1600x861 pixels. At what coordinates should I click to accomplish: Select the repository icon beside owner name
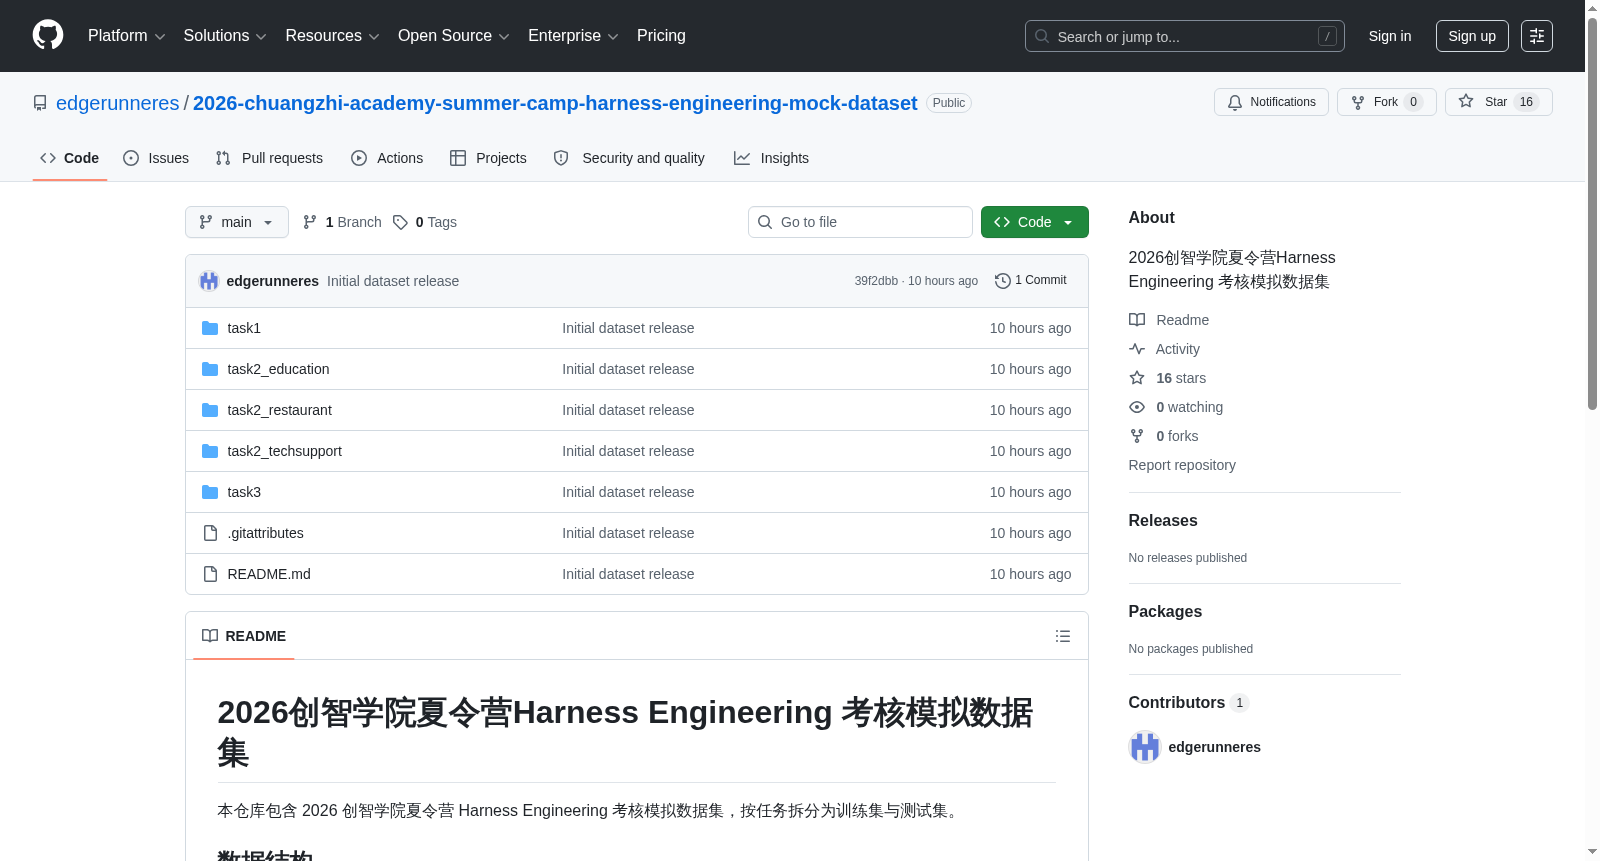tap(40, 103)
